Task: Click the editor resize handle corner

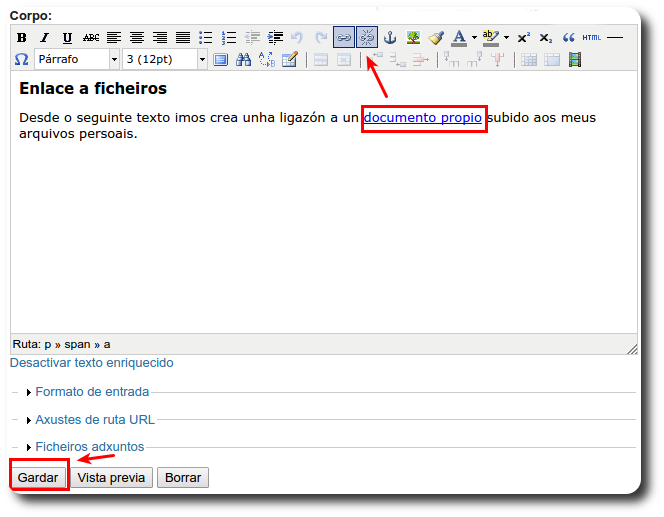Action: (631, 349)
